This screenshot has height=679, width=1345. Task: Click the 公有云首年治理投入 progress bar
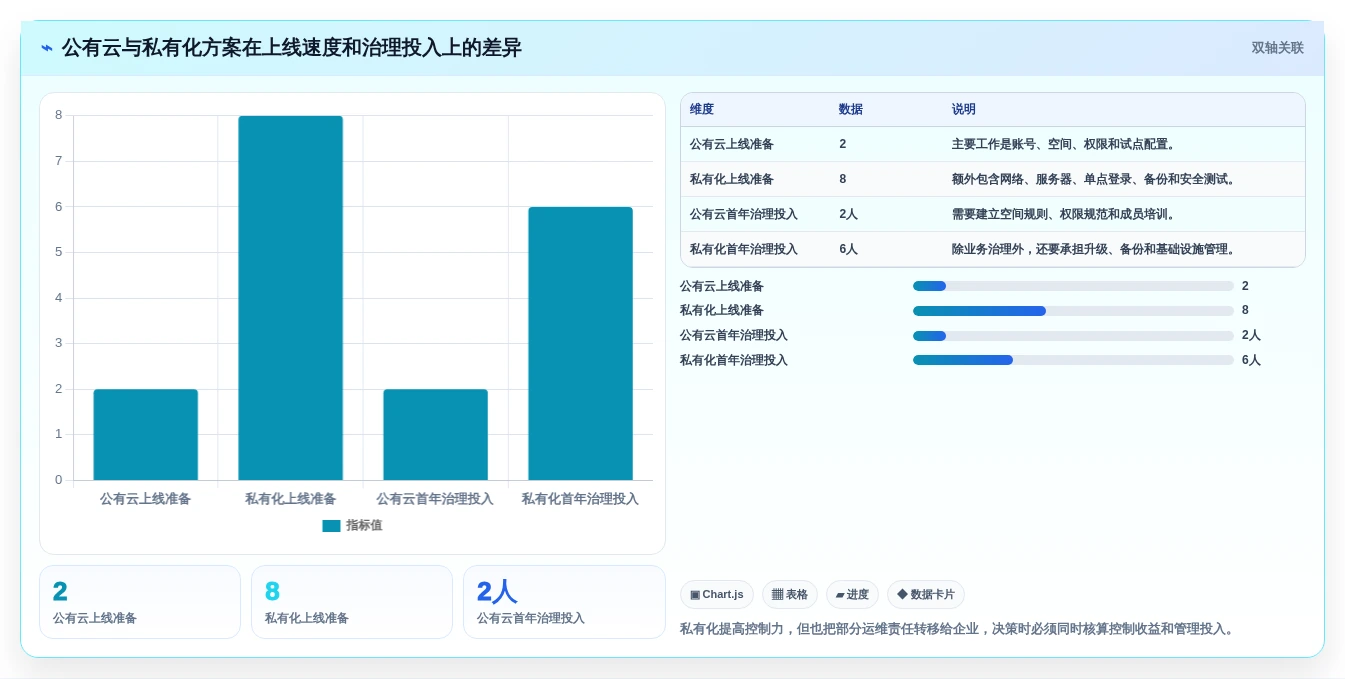tap(1073, 336)
